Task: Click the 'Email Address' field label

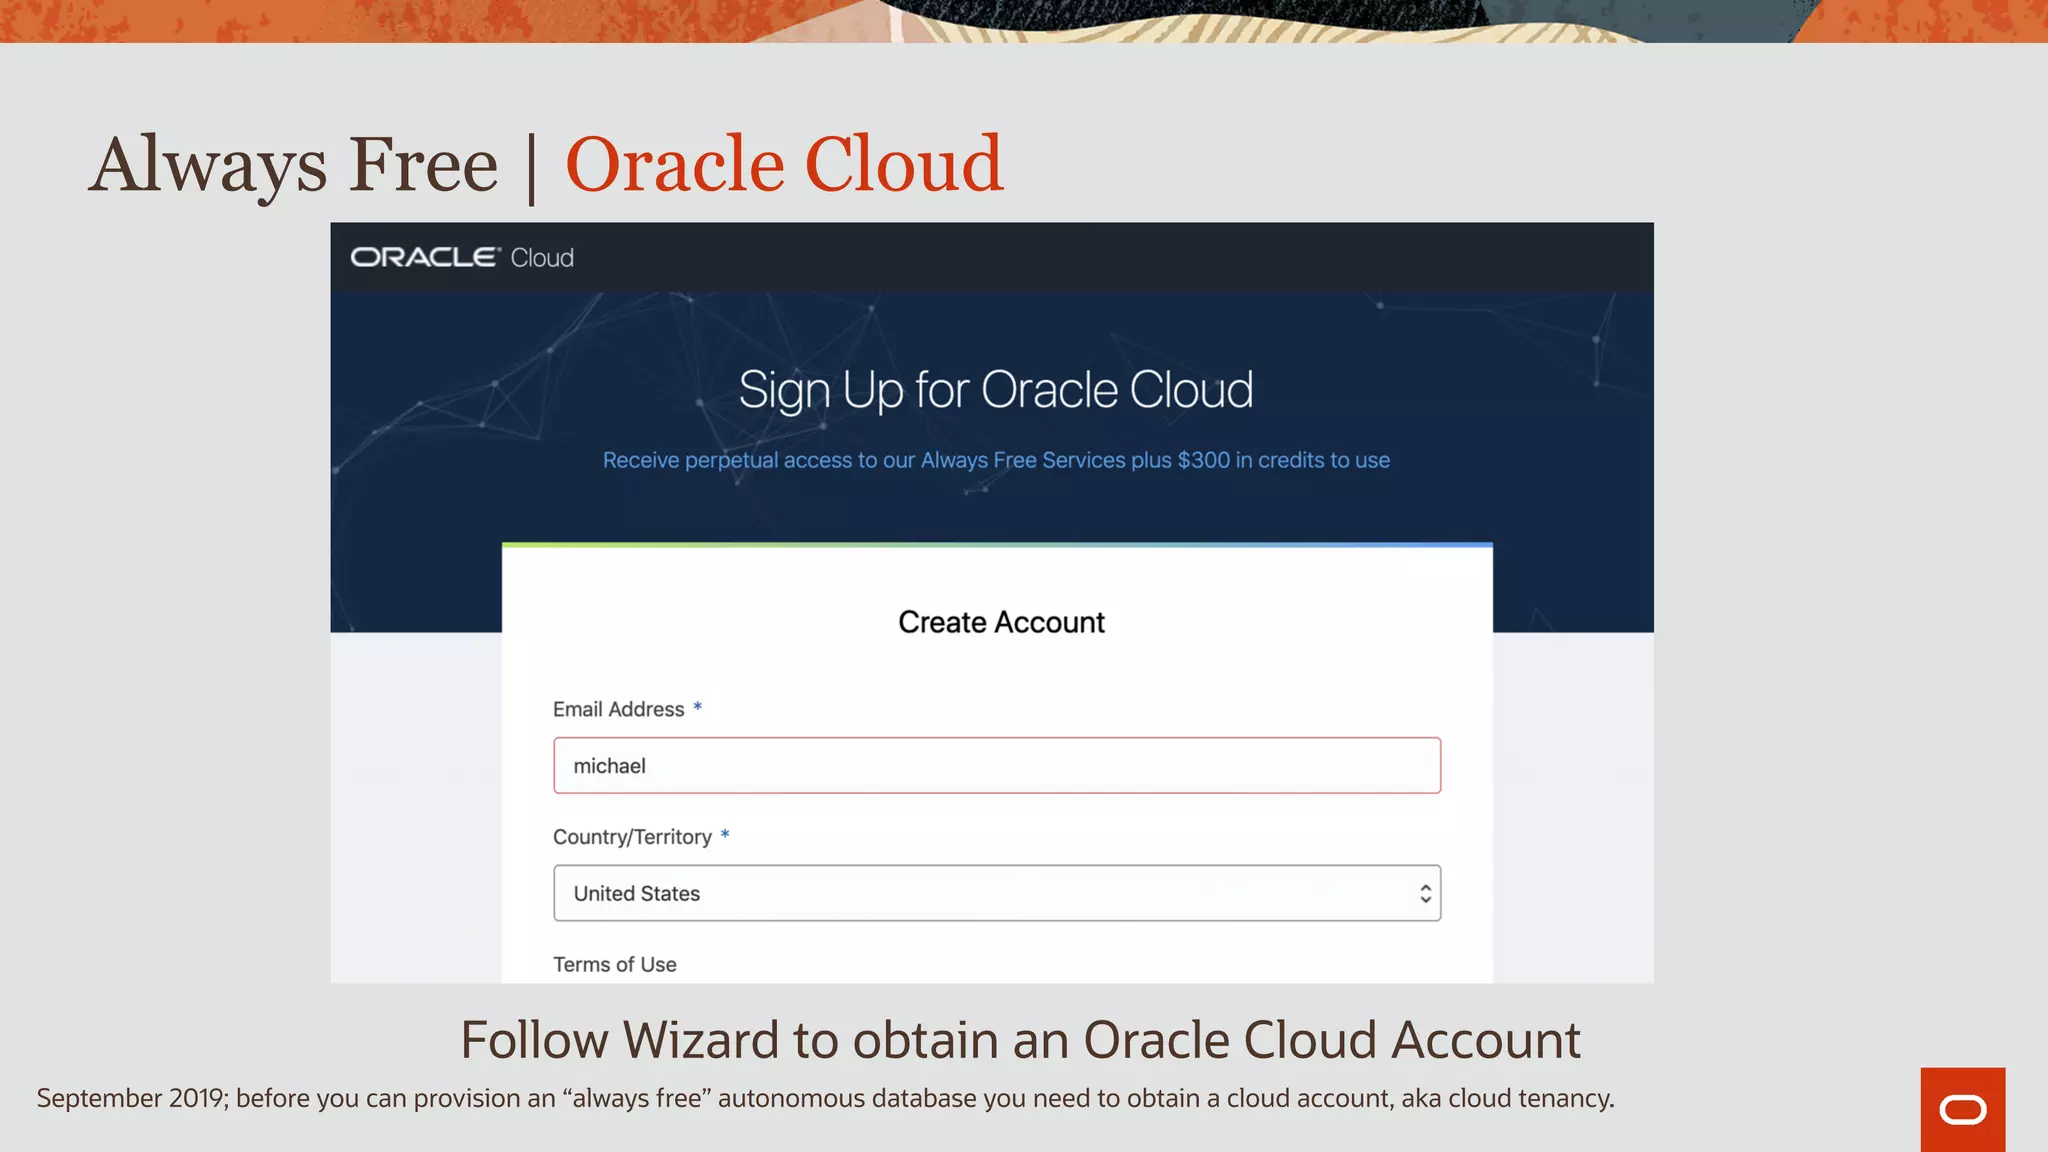Action: [x=619, y=709]
